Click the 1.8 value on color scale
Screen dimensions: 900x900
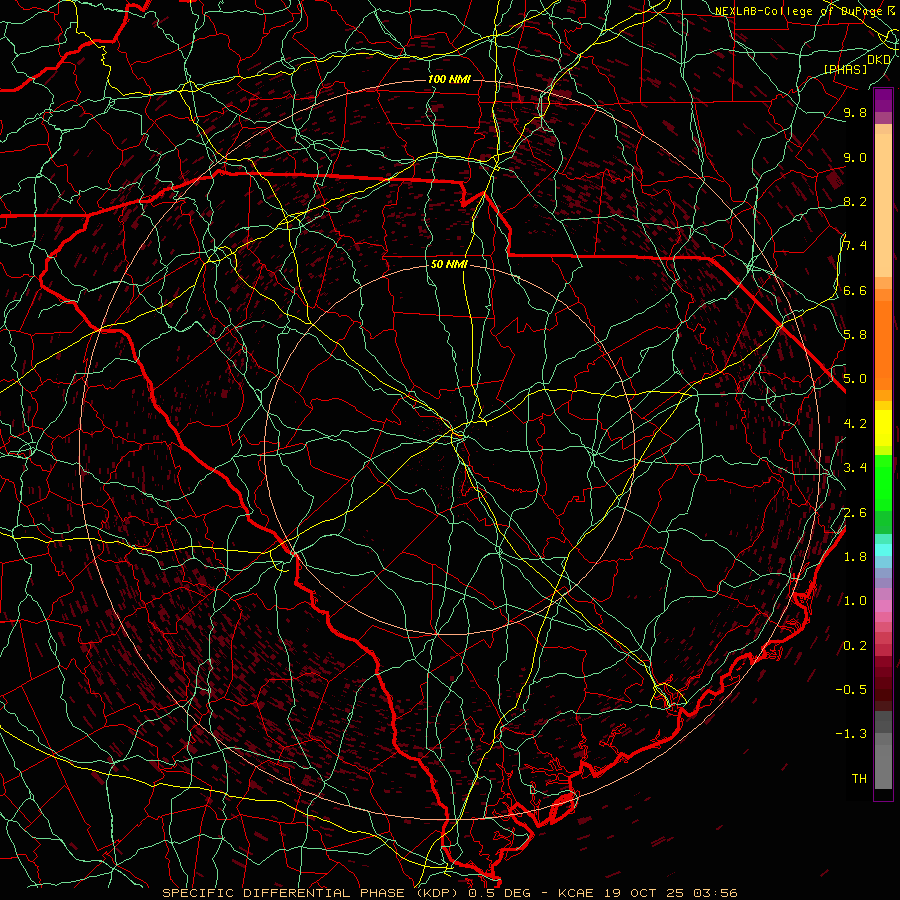(855, 557)
